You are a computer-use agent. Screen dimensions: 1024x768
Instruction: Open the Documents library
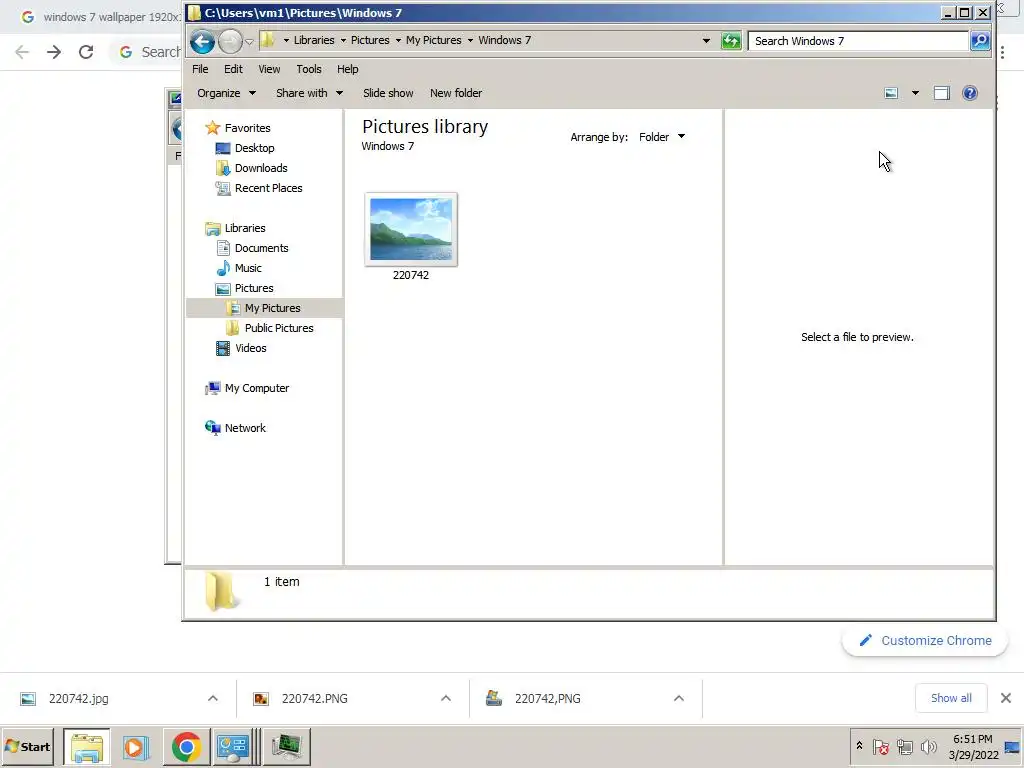coord(261,248)
